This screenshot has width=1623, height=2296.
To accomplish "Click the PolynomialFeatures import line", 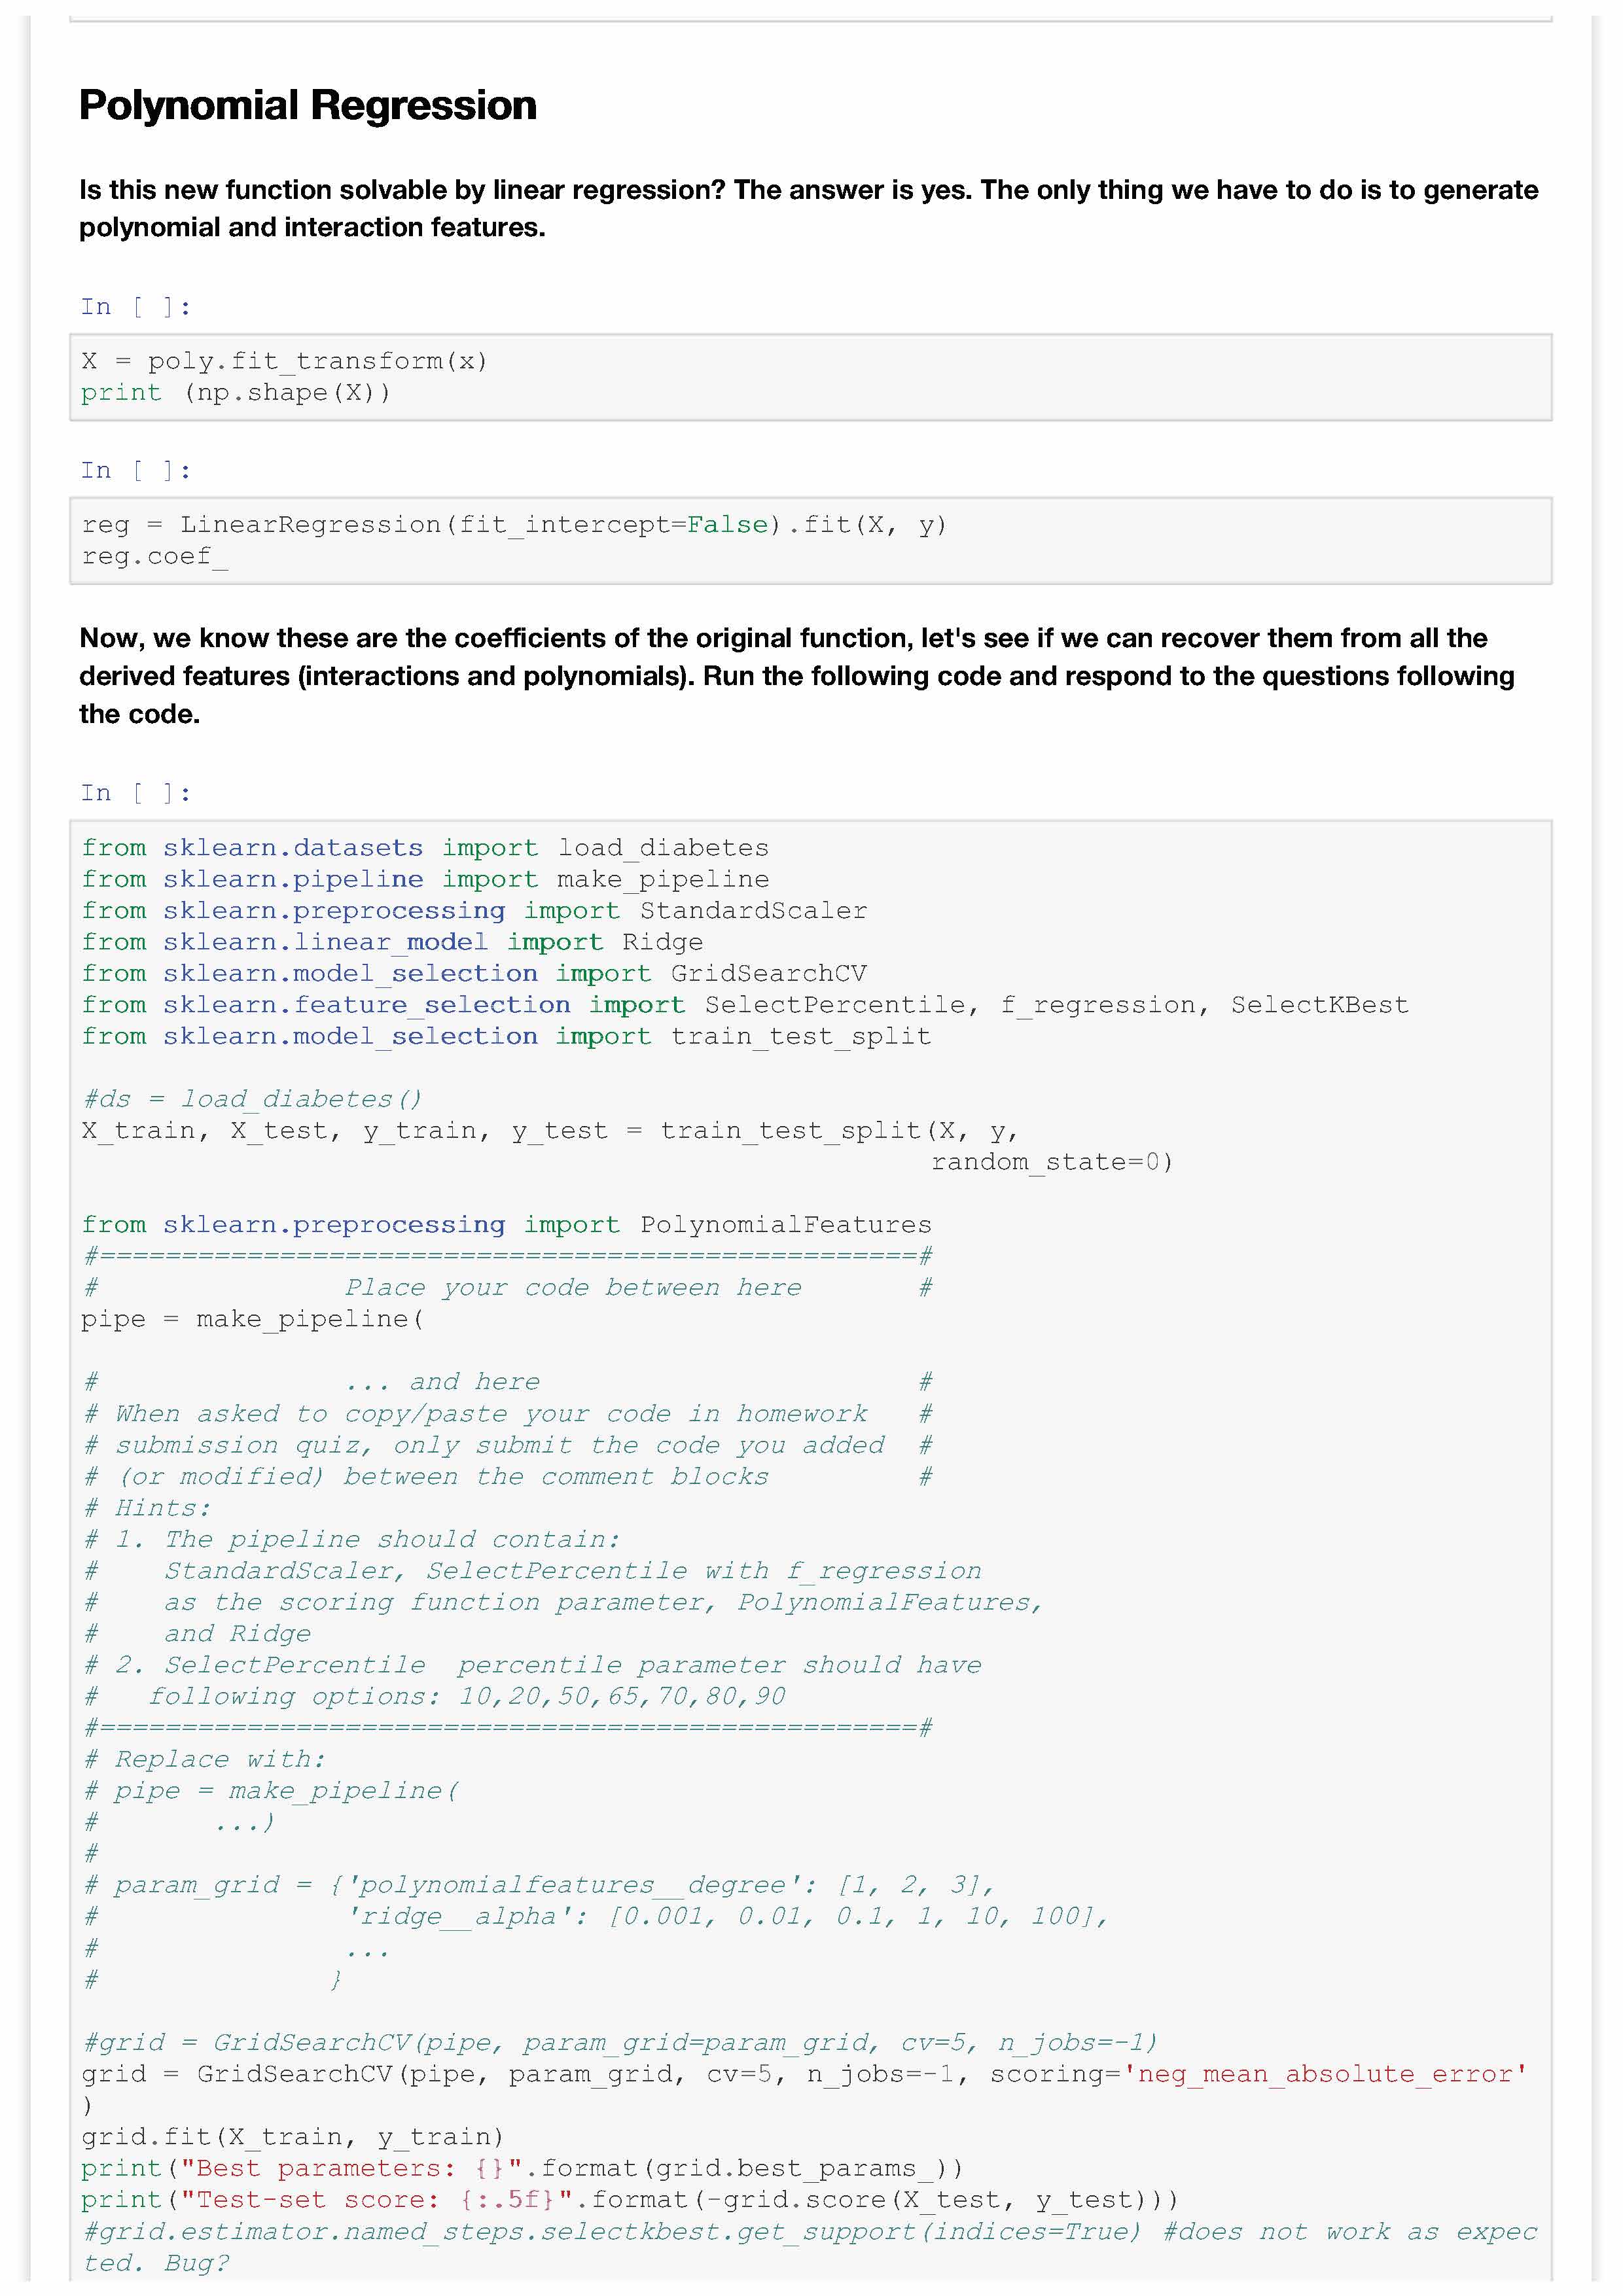I will click(x=506, y=1225).
